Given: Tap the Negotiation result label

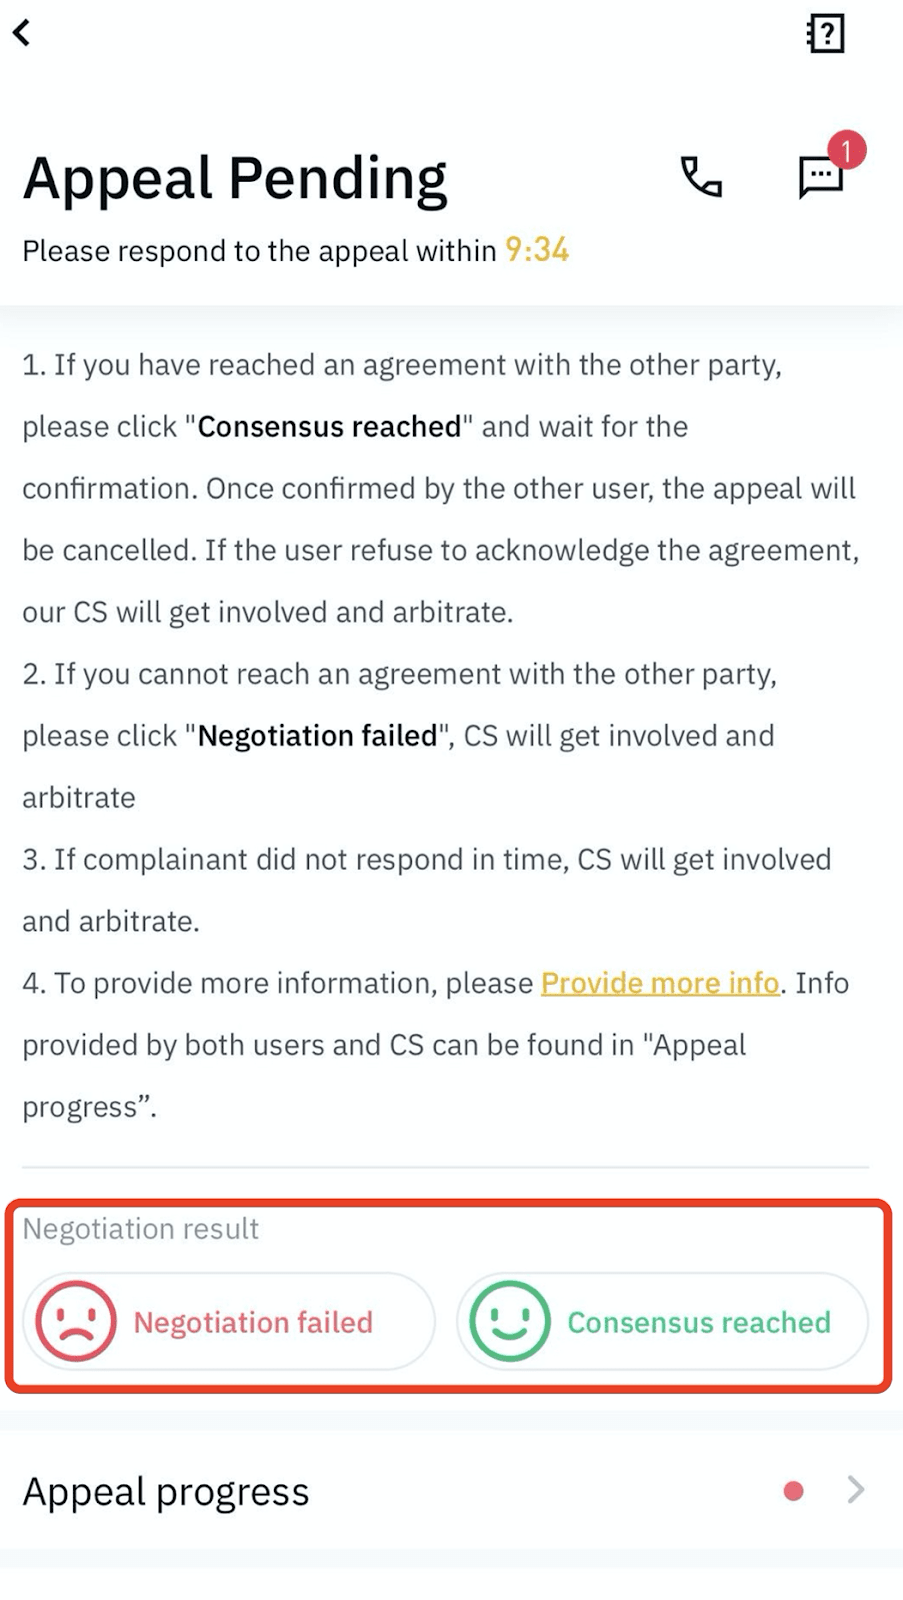Looking at the screenshot, I should click(141, 1228).
